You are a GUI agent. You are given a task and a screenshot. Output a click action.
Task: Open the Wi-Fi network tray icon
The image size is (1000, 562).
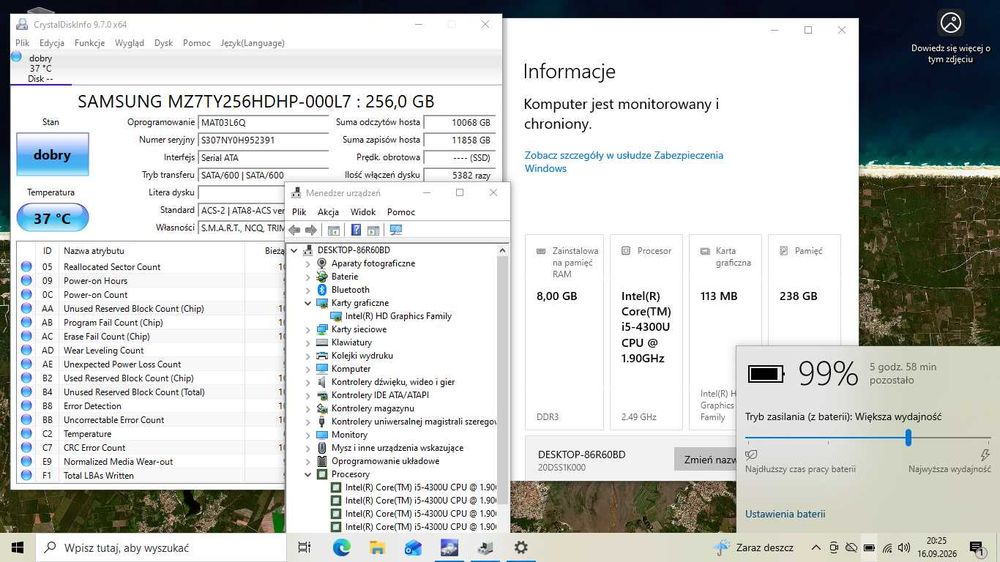887,548
